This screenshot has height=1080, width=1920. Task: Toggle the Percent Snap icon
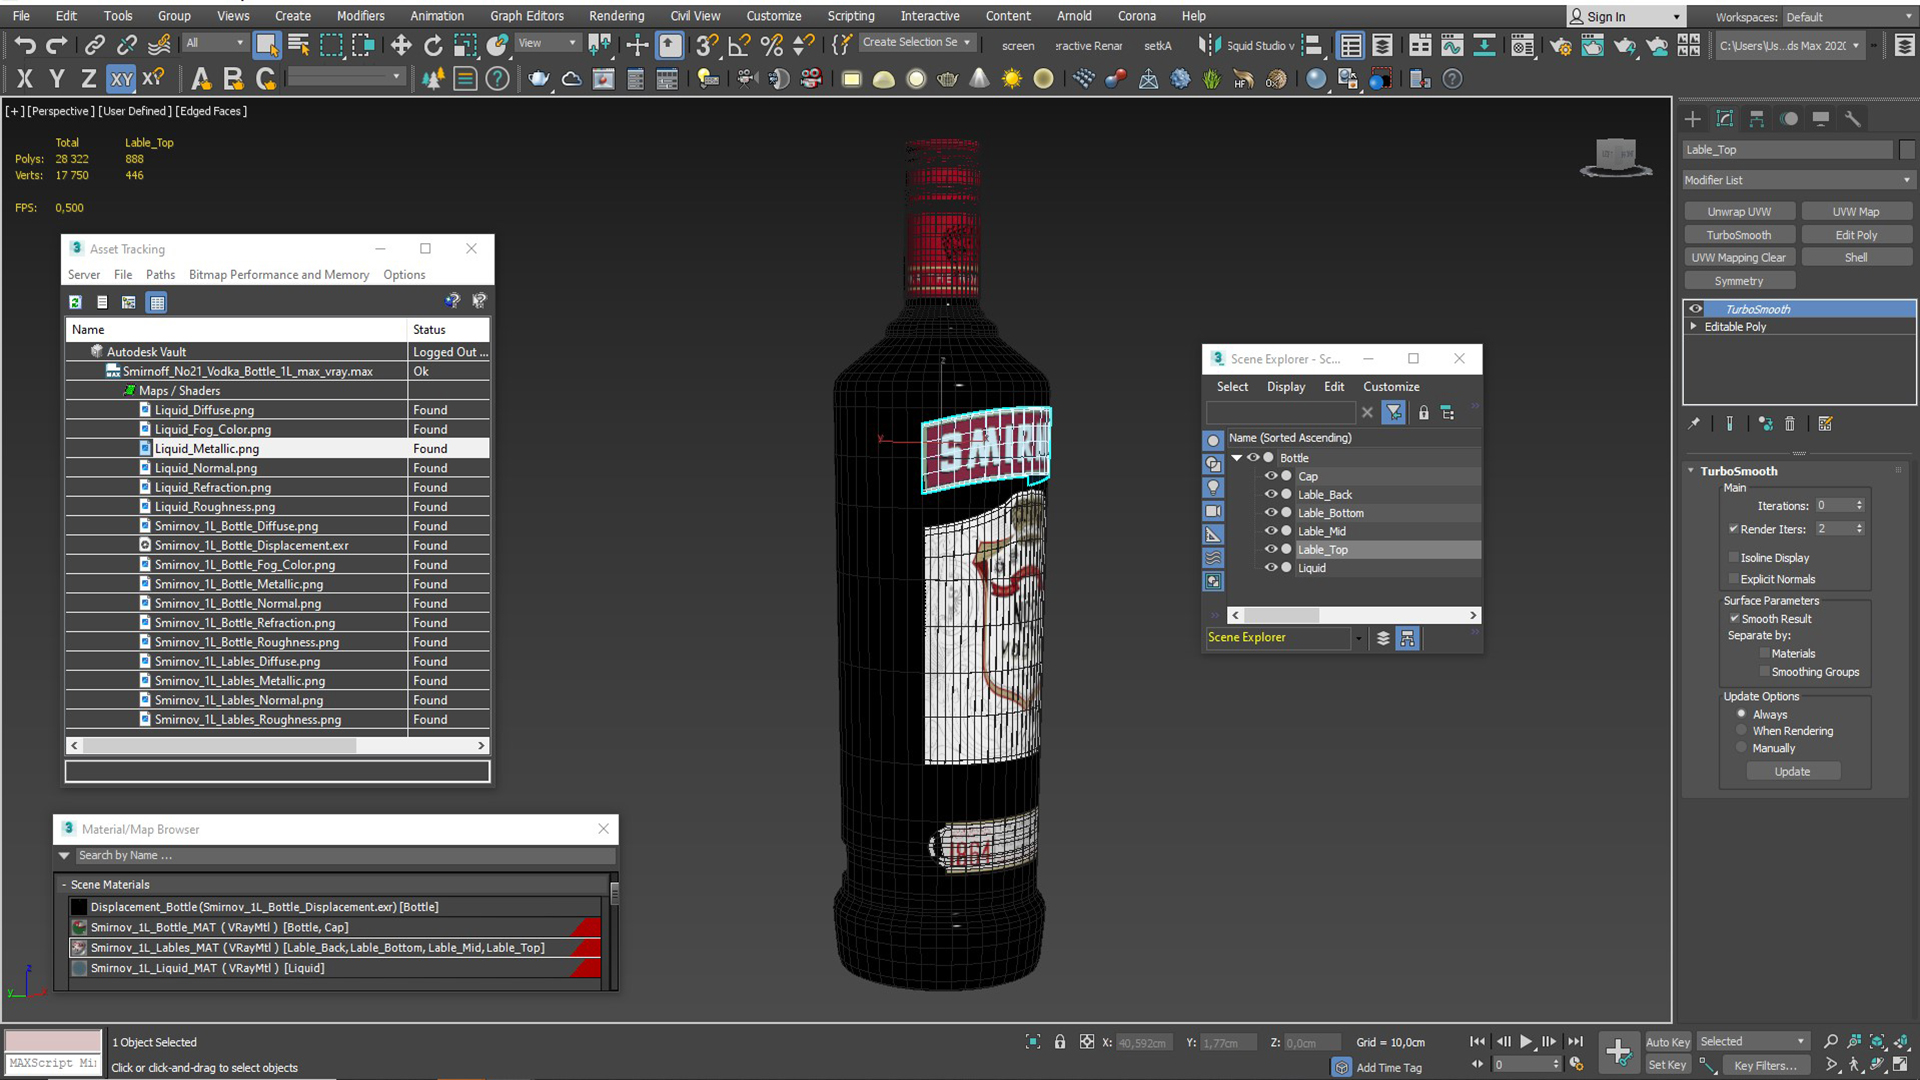(771, 45)
